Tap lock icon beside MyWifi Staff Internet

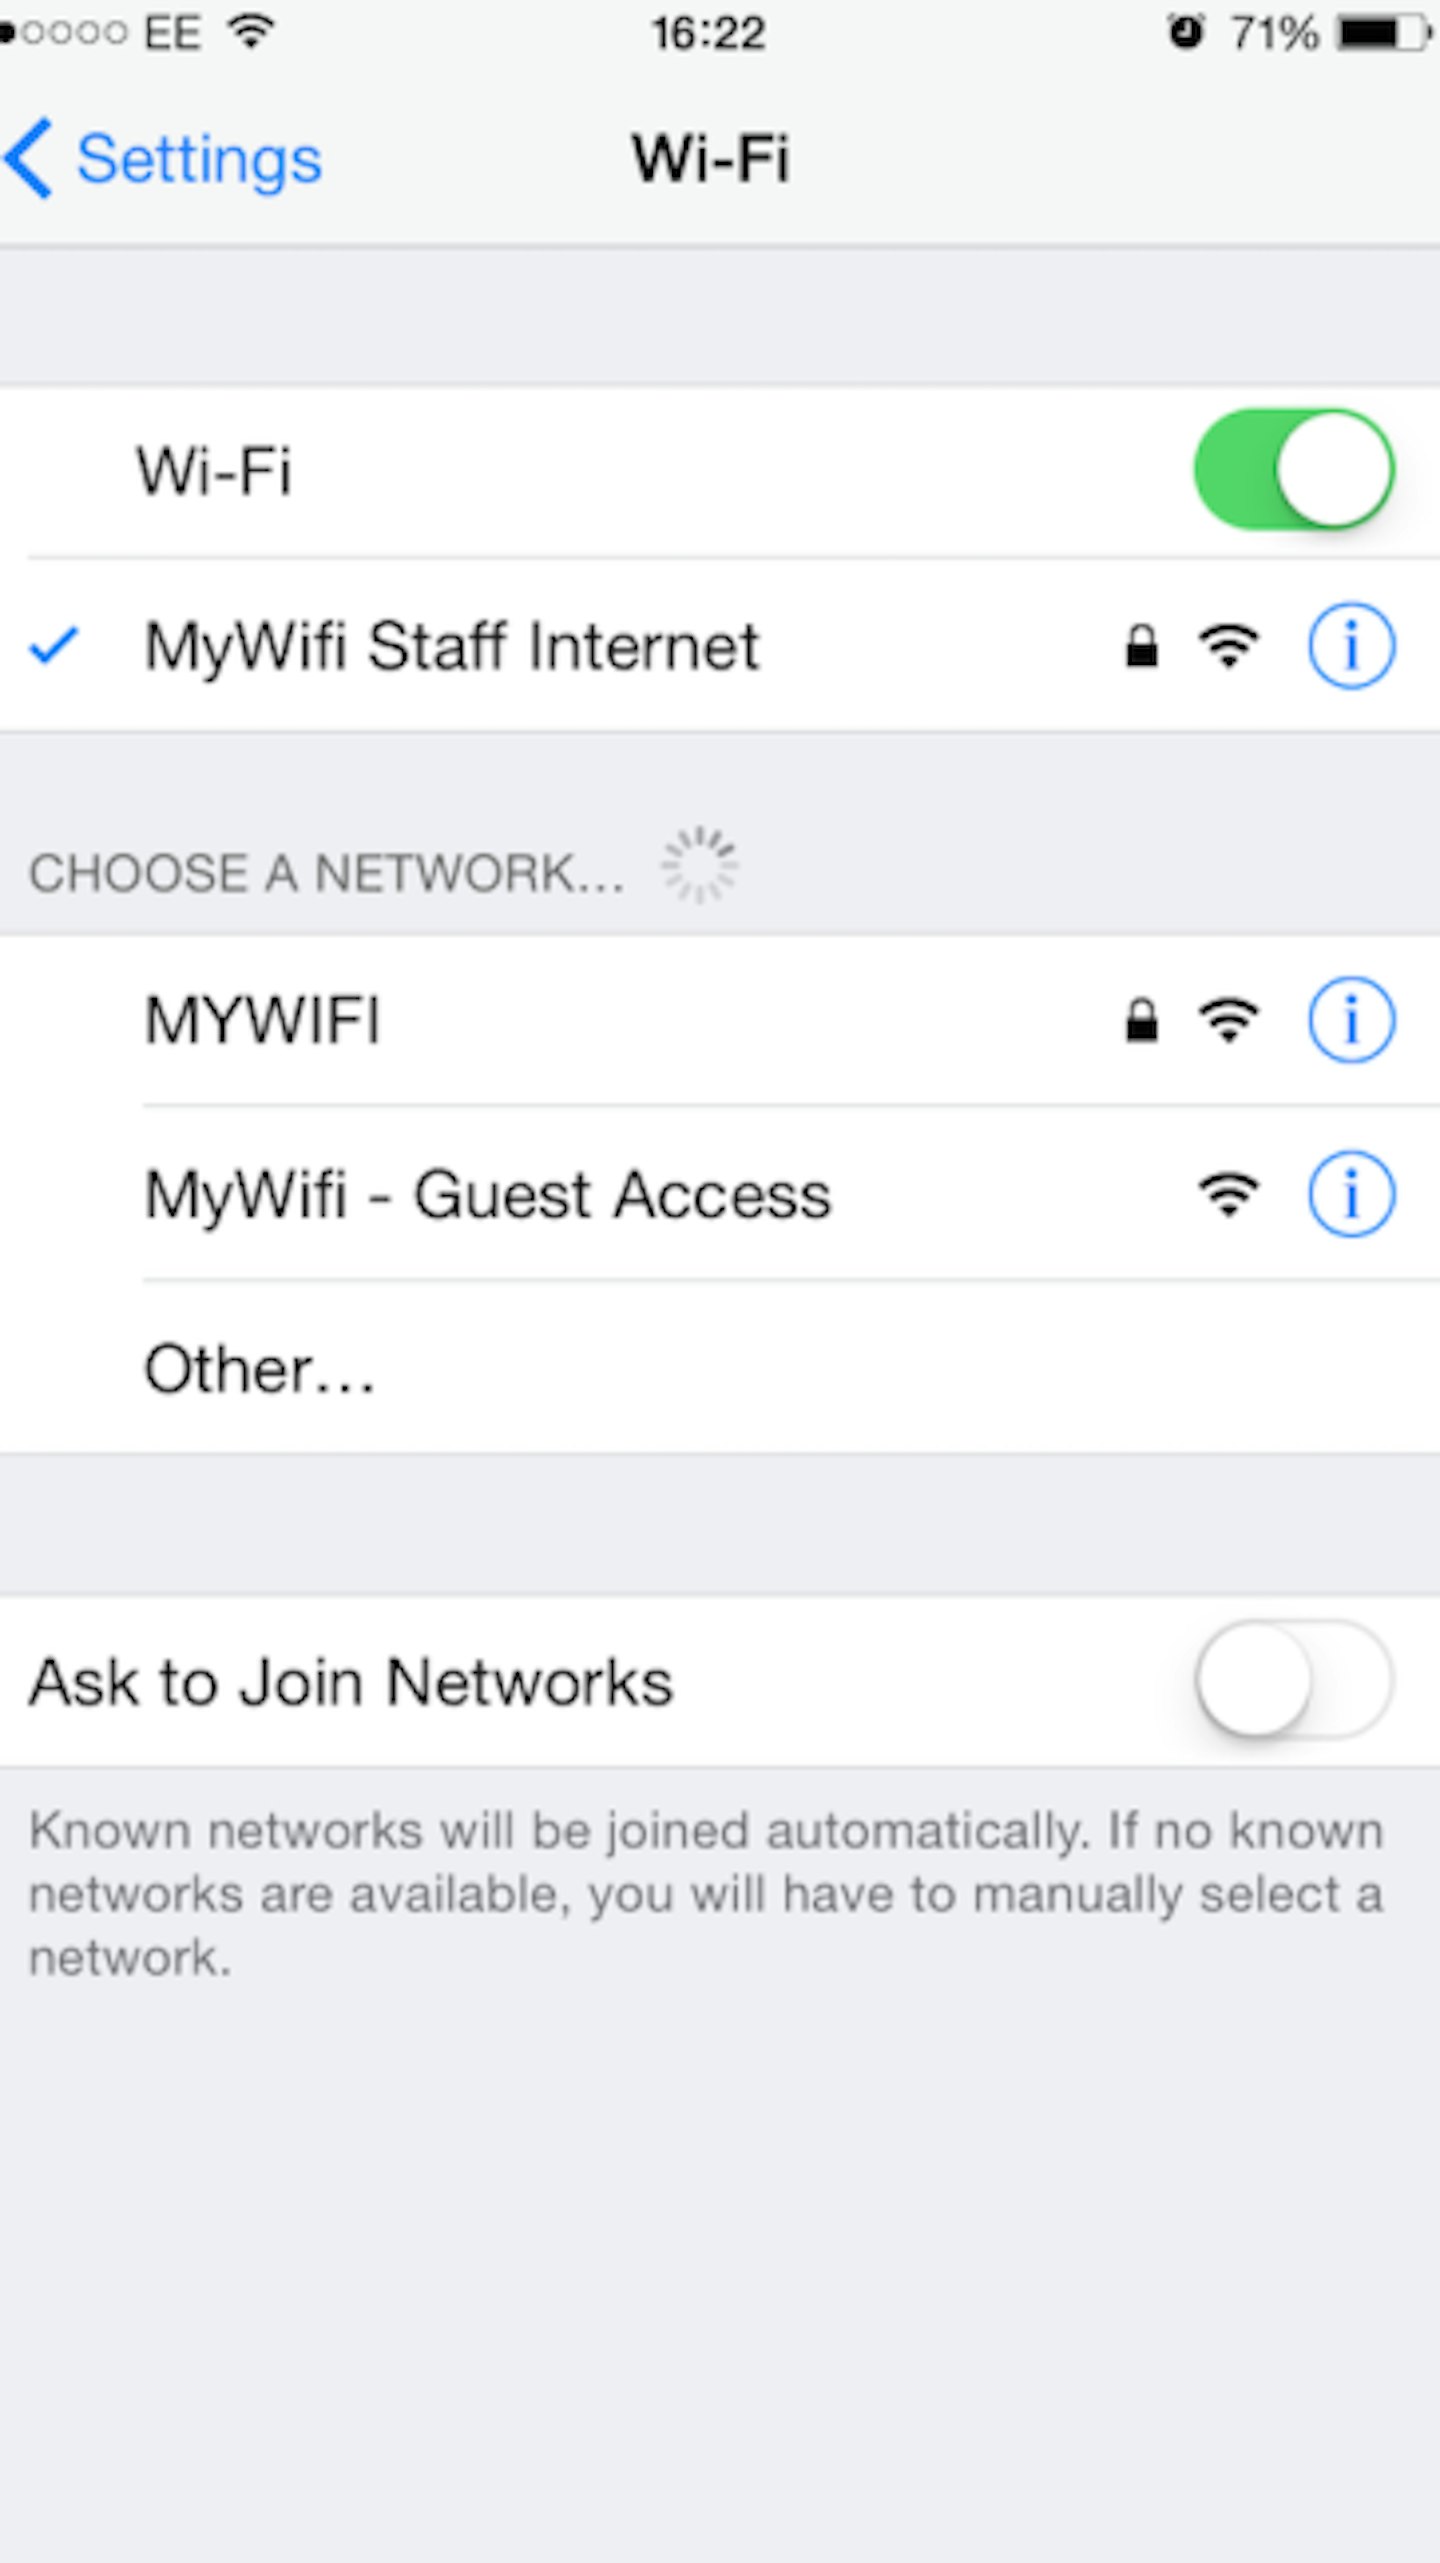[x=1141, y=646]
